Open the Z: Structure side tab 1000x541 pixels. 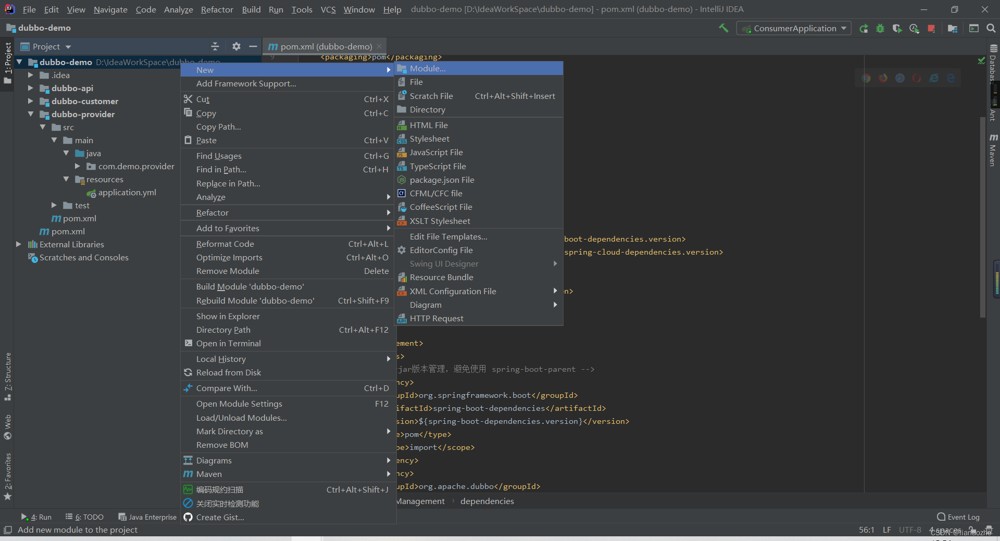click(x=8, y=376)
